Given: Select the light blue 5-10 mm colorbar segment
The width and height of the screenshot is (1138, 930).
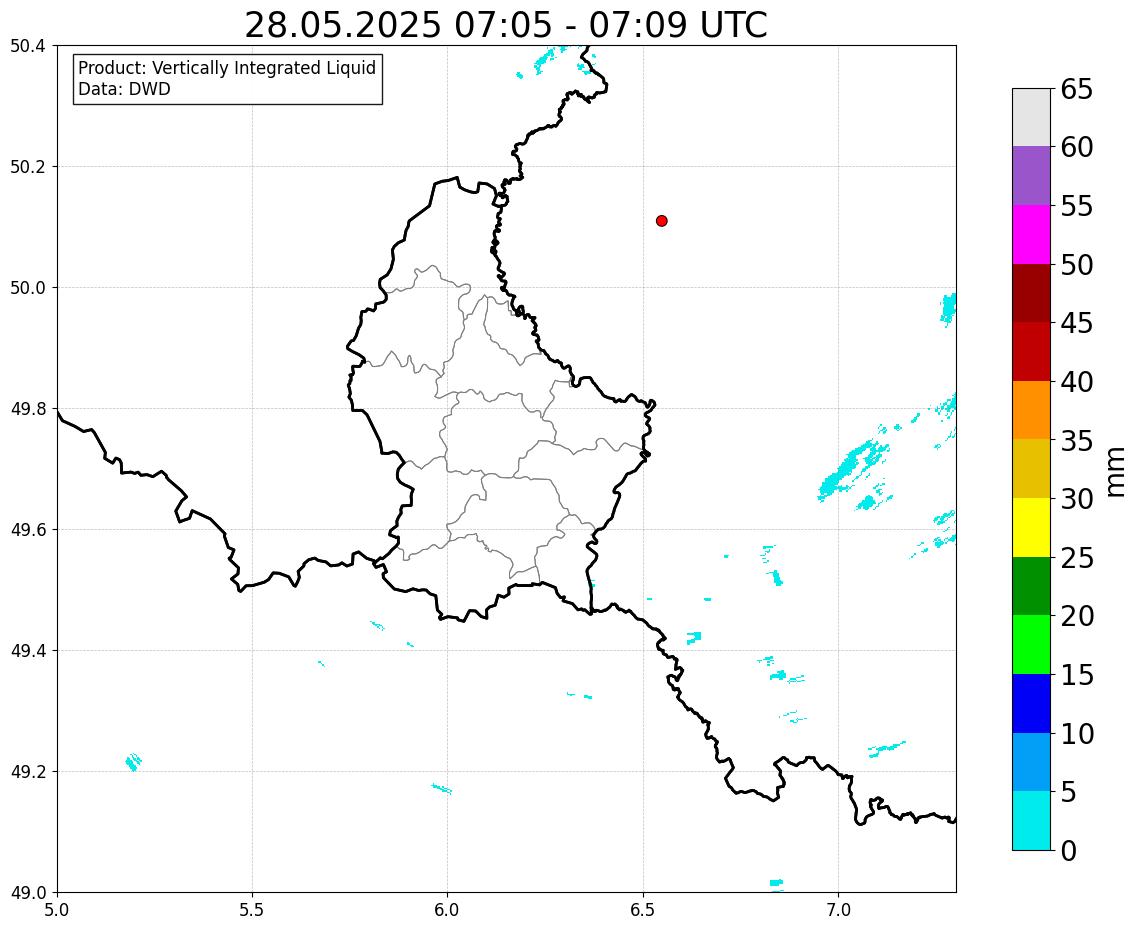Looking at the screenshot, I should [x=1031, y=762].
